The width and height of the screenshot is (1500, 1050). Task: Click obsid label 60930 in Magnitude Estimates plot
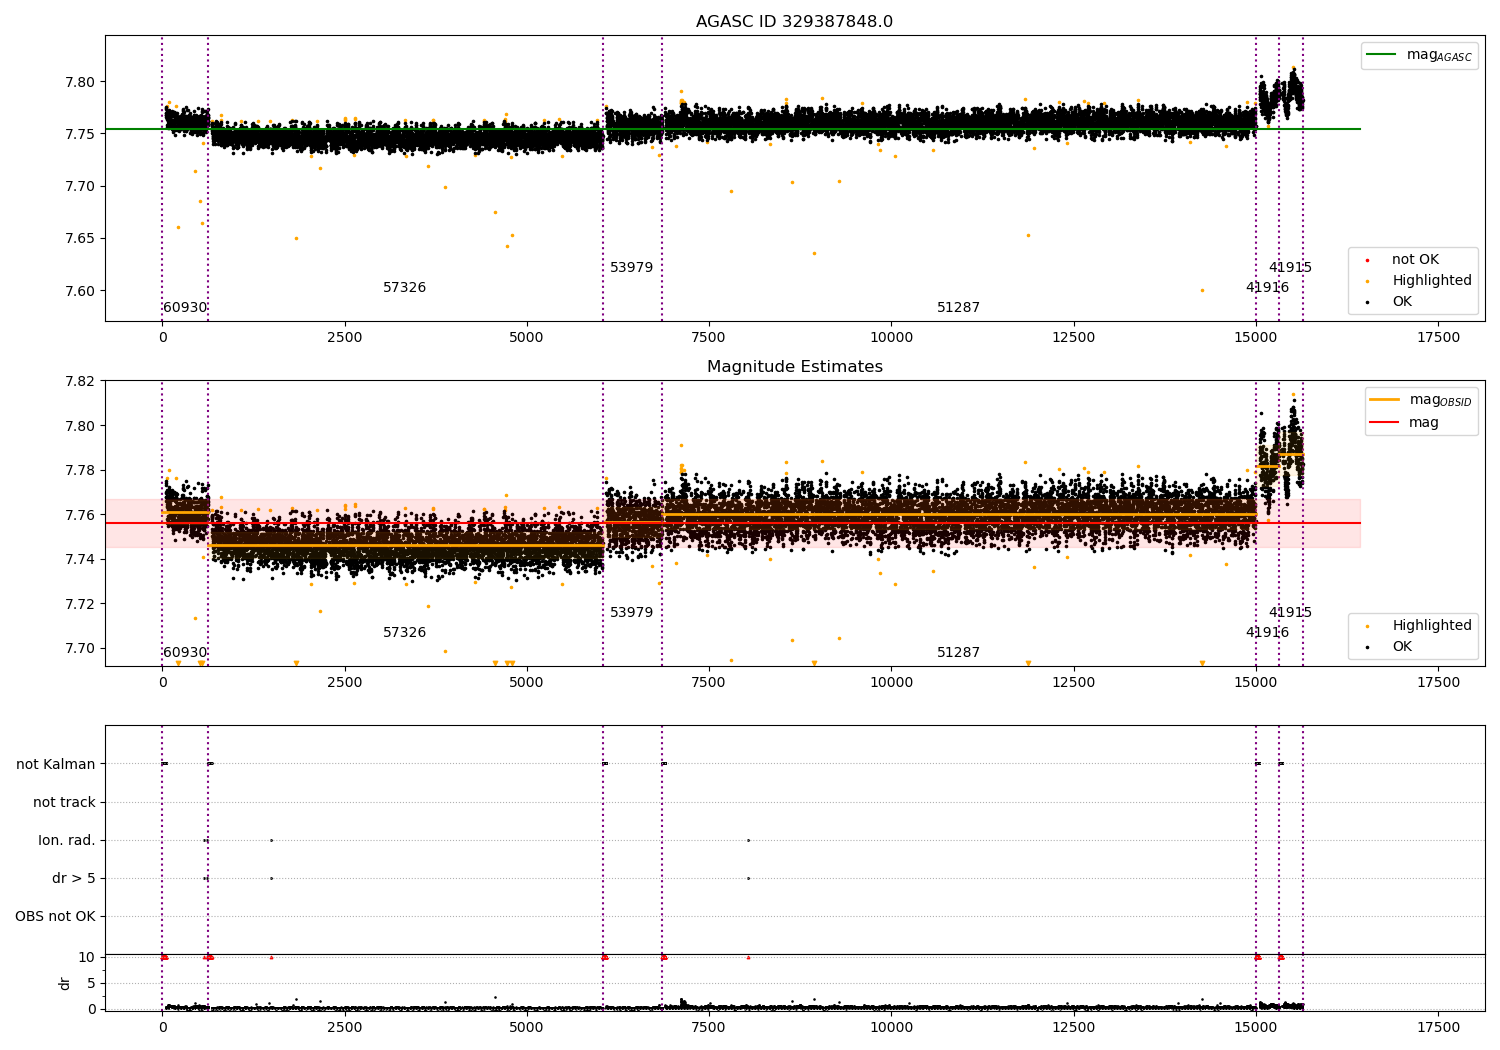pyautogui.click(x=185, y=653)
